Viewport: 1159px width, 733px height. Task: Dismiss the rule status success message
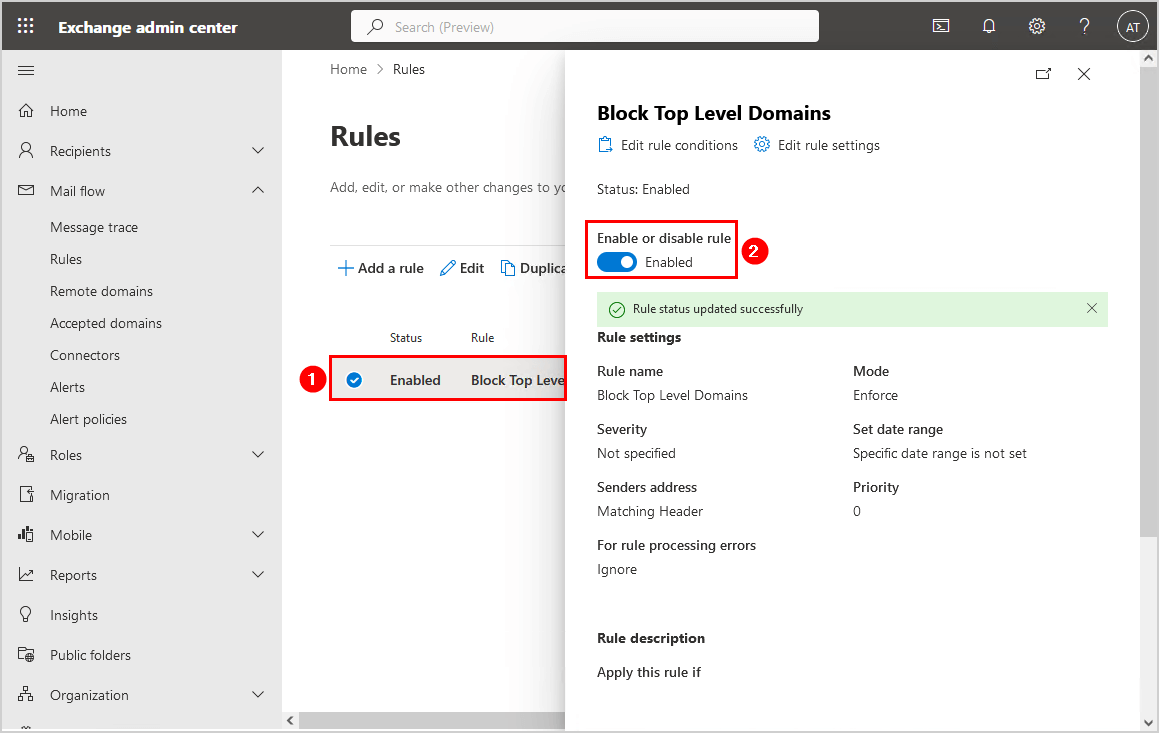(x=1092, y=309)
